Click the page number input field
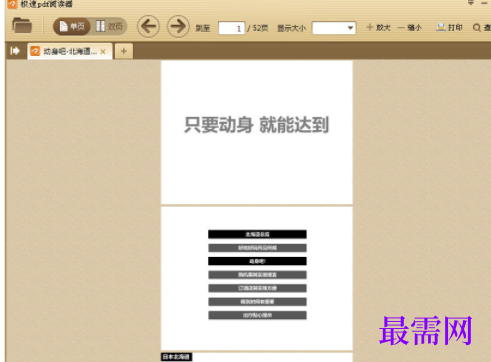The width and height of the screenshot is (491, 362). click(x=231, y=28)
